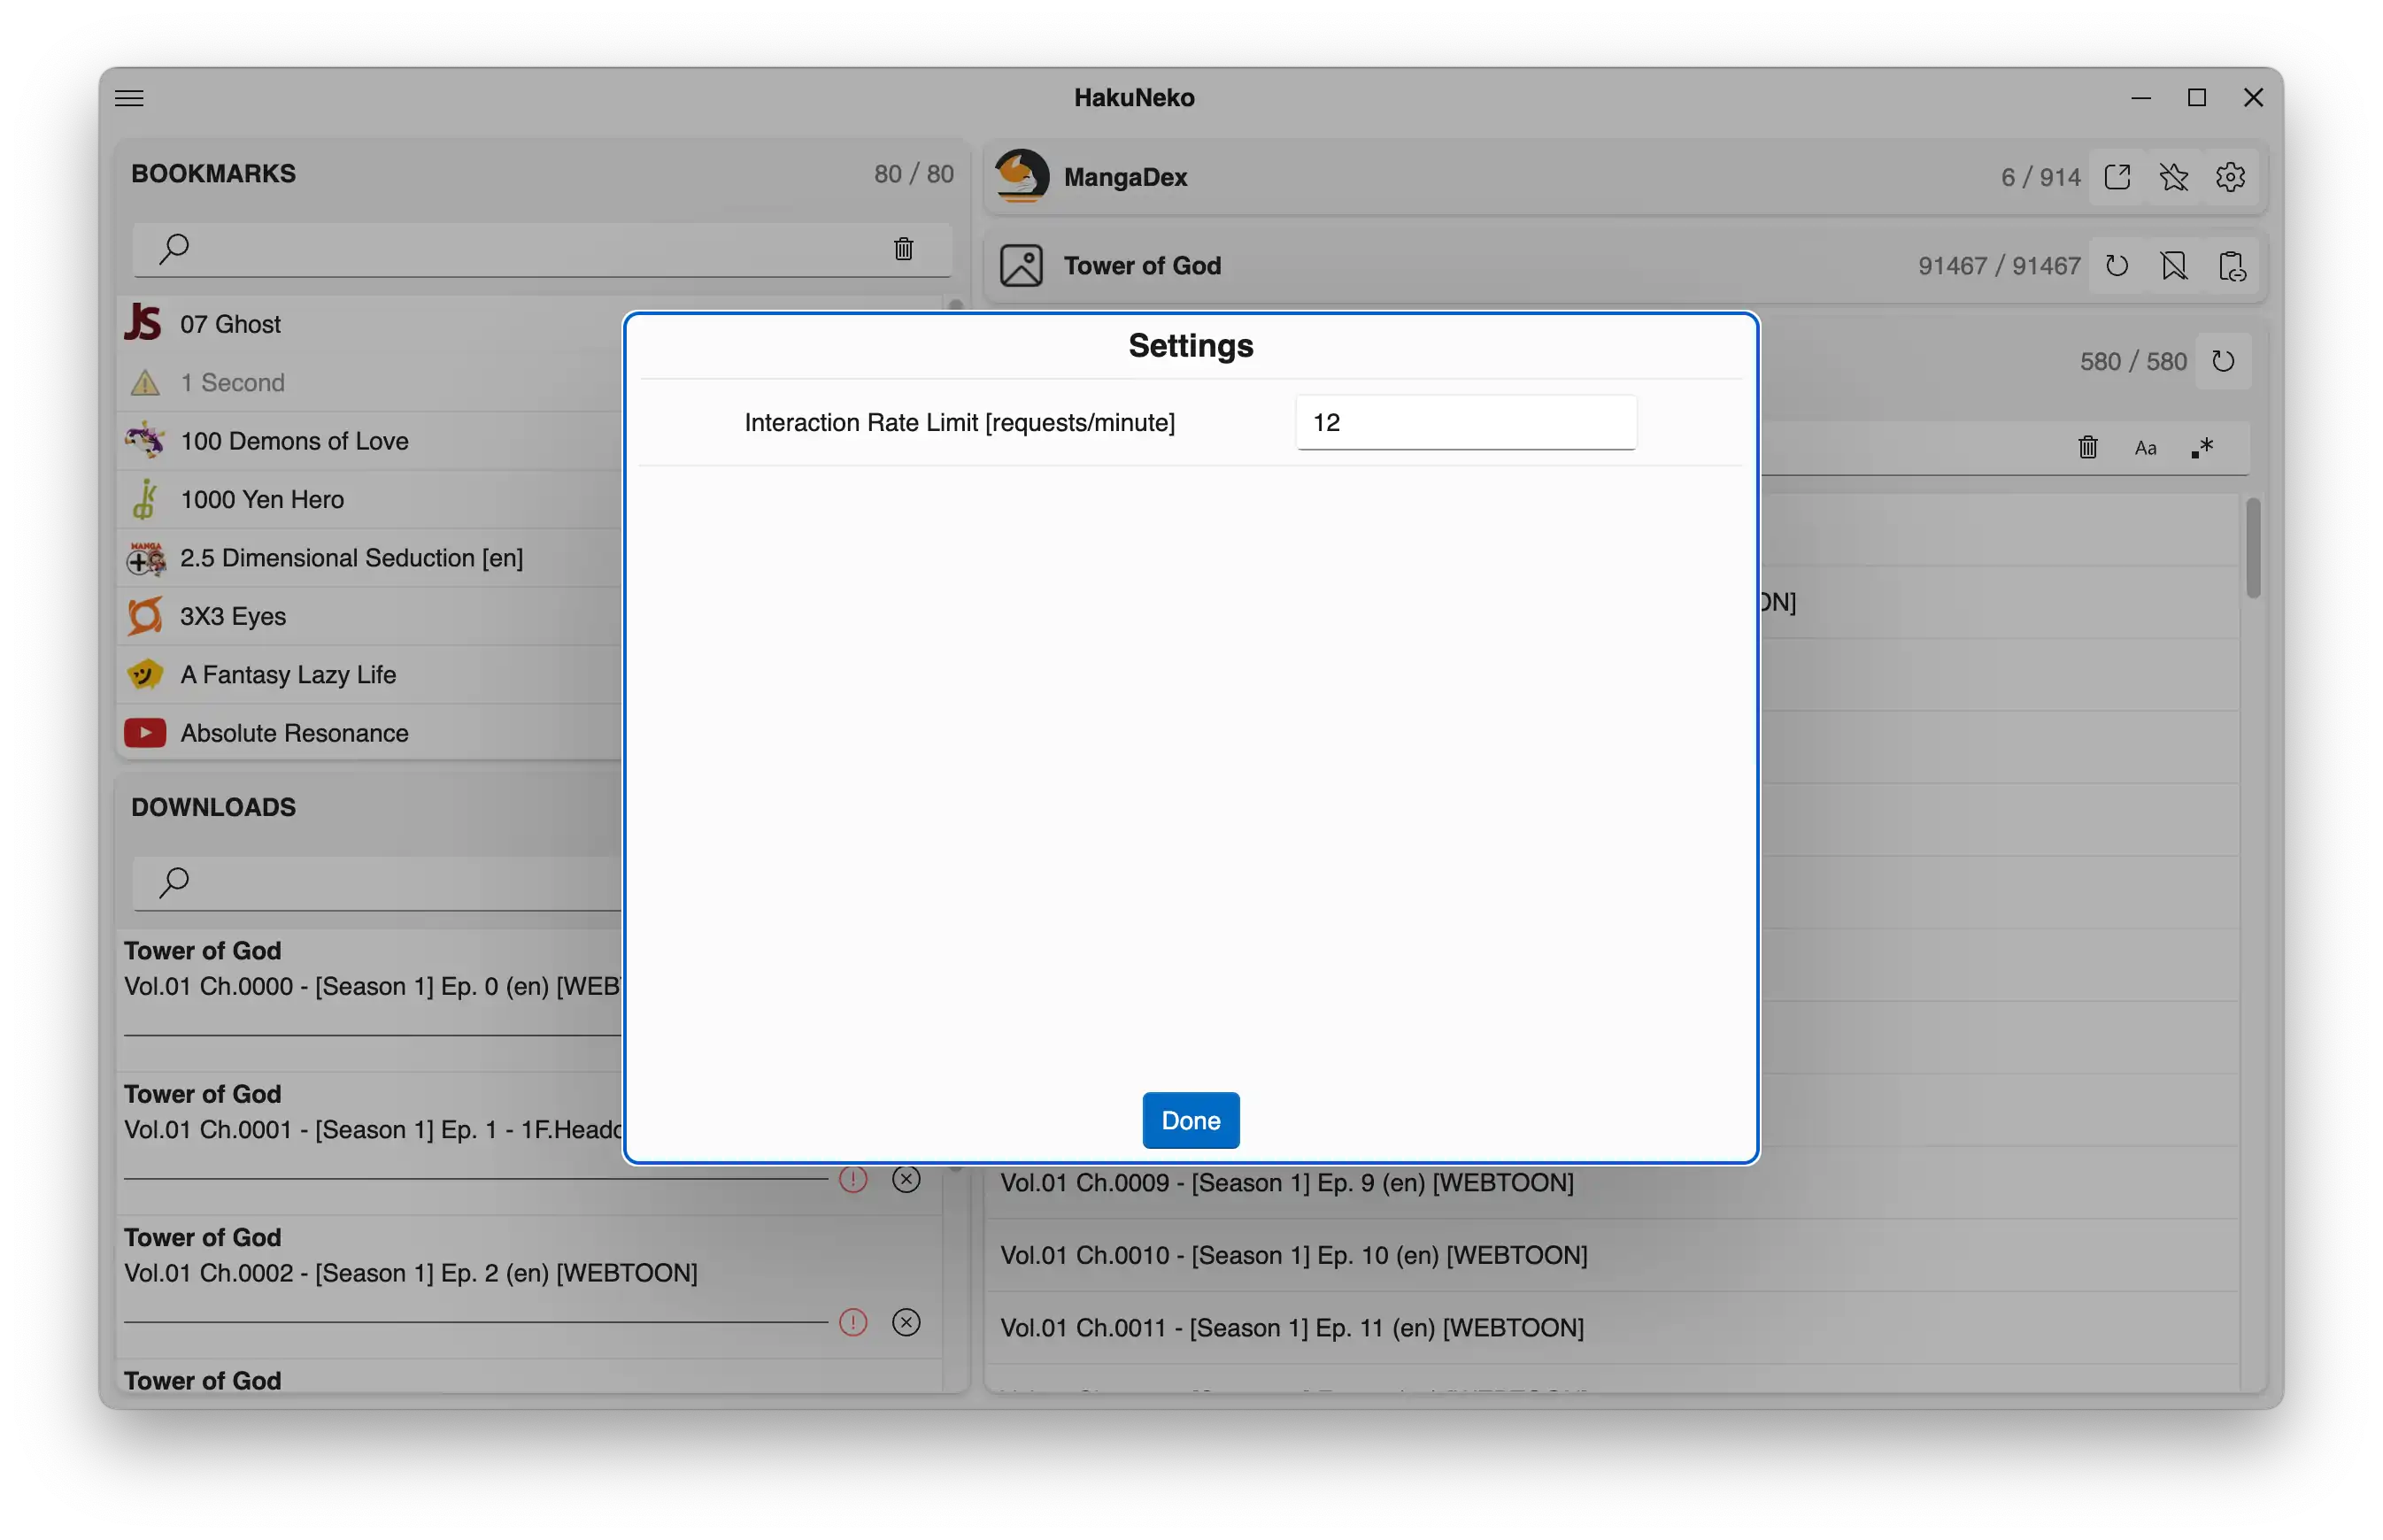Open MangaDex website in external browser

pyautogui.click(x=2117, y=177)
